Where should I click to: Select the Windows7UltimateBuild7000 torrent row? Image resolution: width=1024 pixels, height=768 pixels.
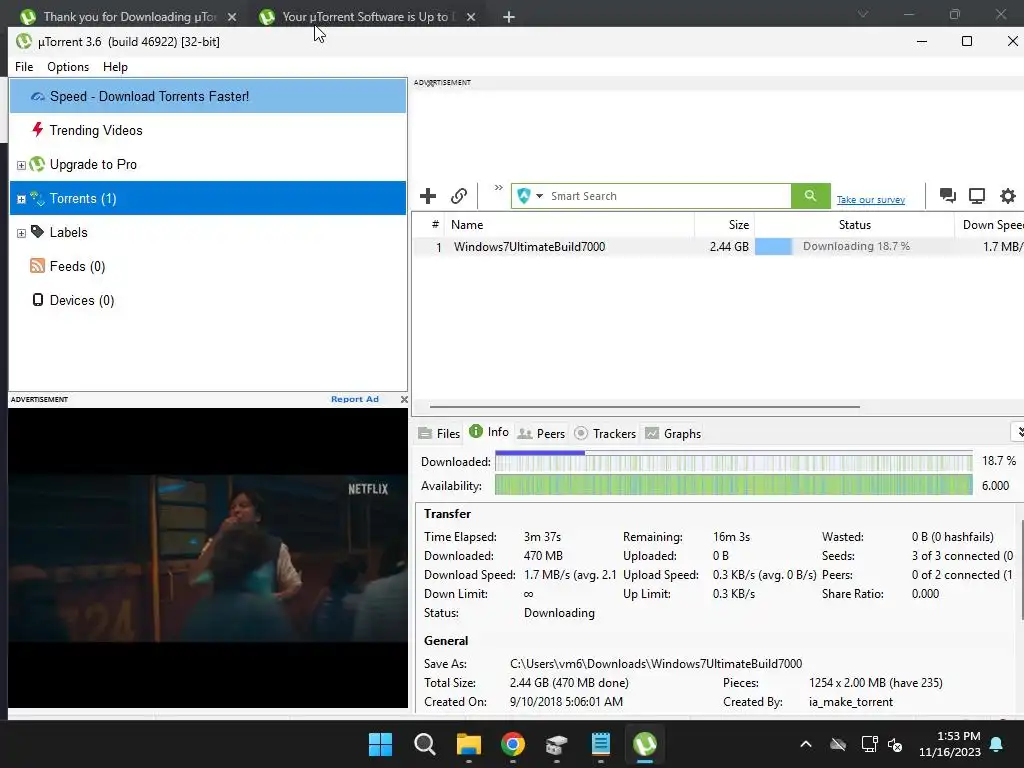click(x=718, y=247)
